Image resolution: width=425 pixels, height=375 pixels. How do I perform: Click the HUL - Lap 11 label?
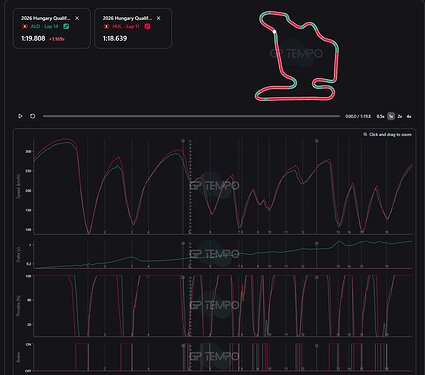(126, 26)
